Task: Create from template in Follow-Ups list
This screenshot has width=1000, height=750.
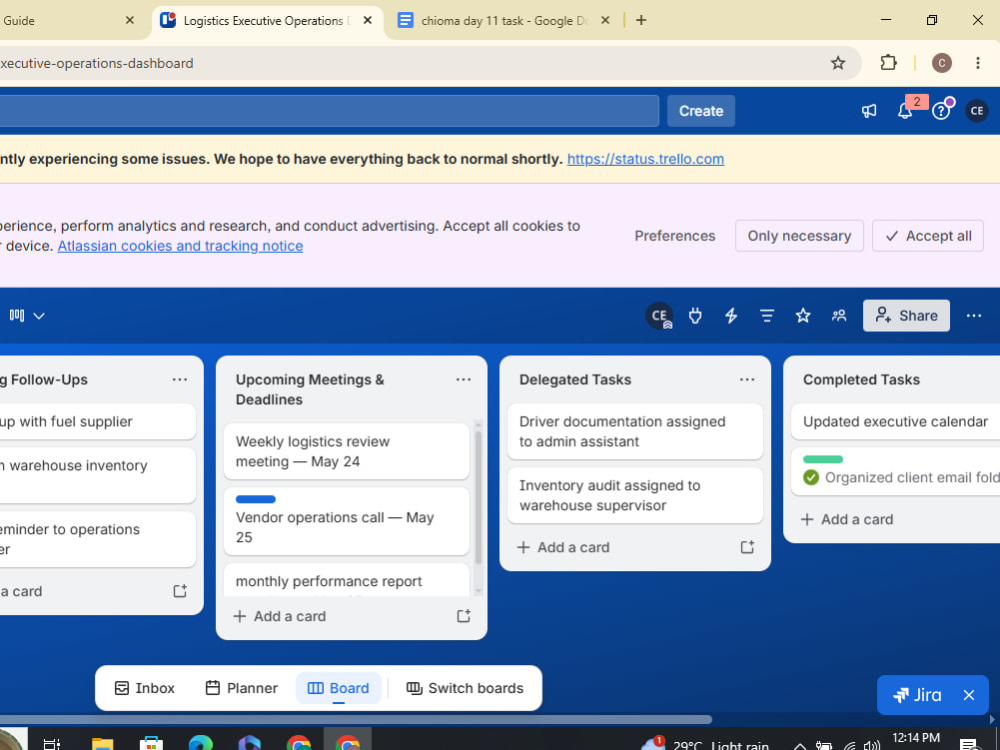Action: [x=180, y=591]
